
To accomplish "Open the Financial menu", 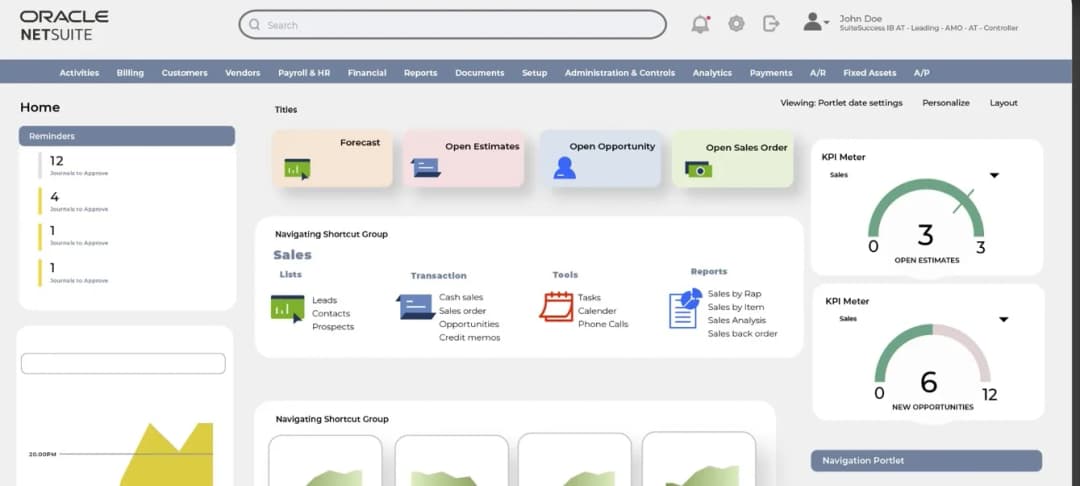I will point(367,72).
